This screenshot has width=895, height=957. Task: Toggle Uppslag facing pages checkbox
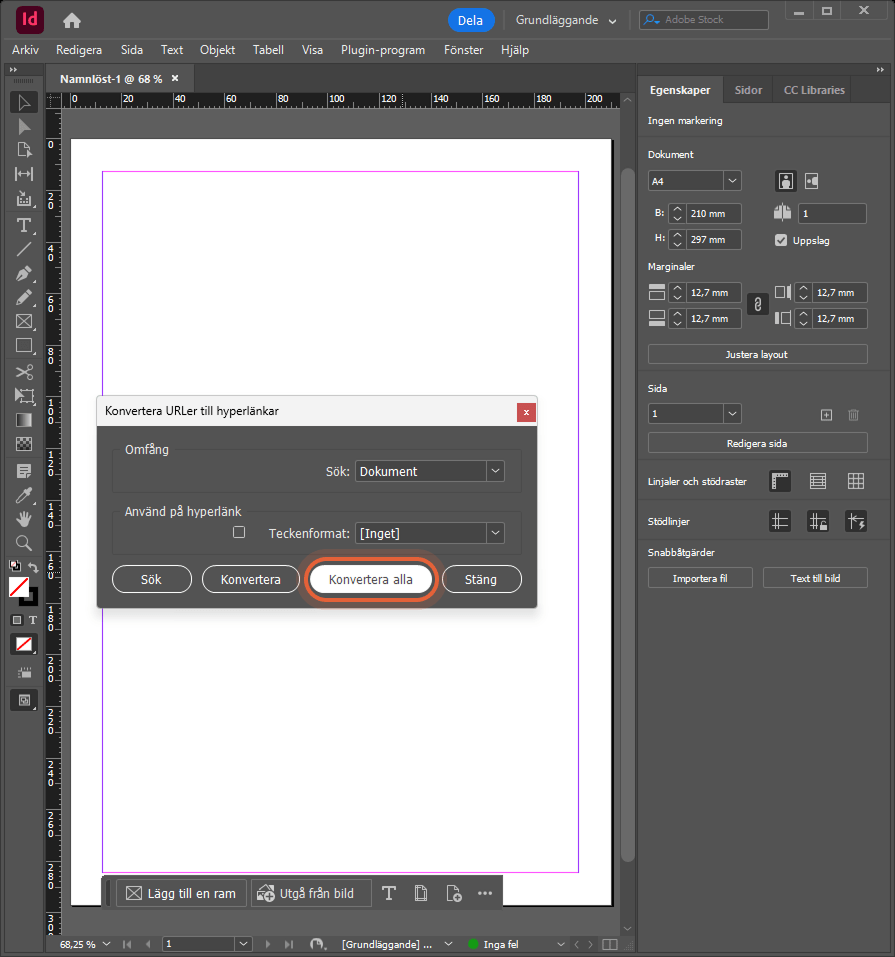tap(781, 240)
